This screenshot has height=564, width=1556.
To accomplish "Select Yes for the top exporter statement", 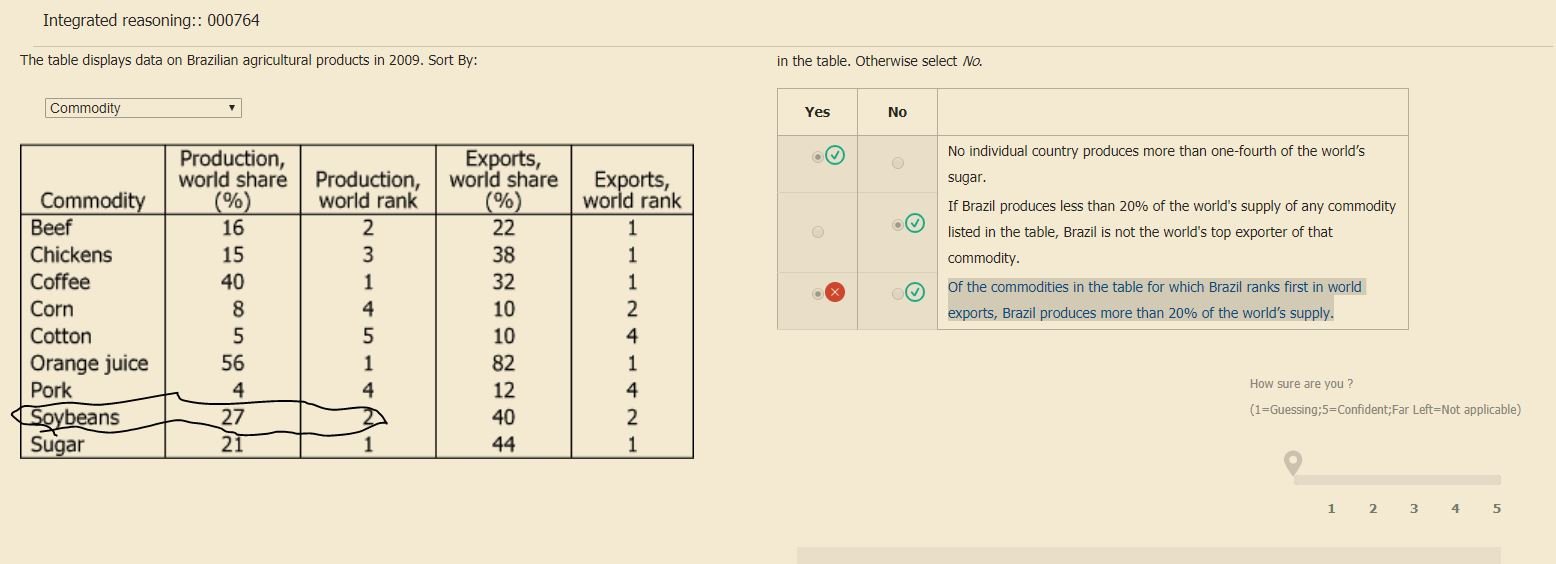I will tap(818, 232).
